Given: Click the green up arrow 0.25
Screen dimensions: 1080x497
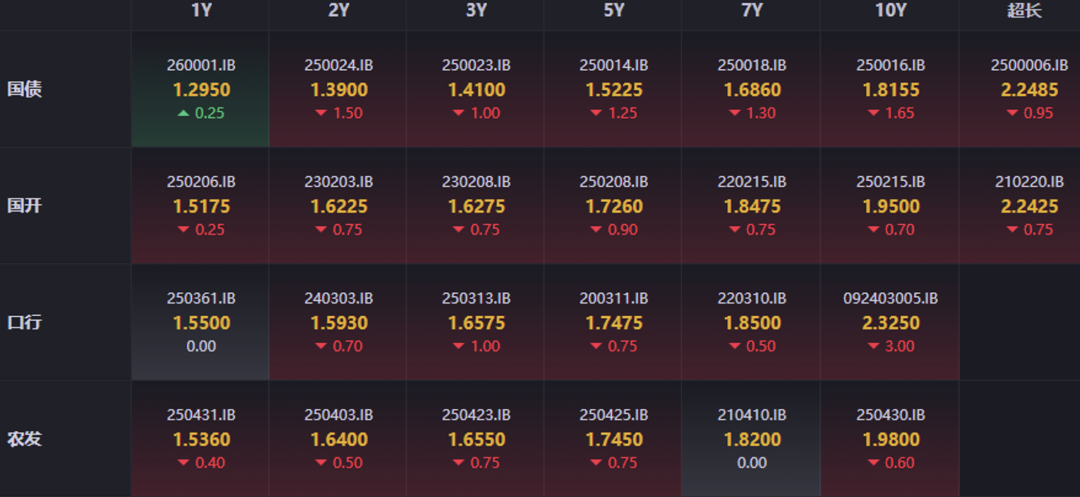Looking at the screenshot, I should pos(183,113).
